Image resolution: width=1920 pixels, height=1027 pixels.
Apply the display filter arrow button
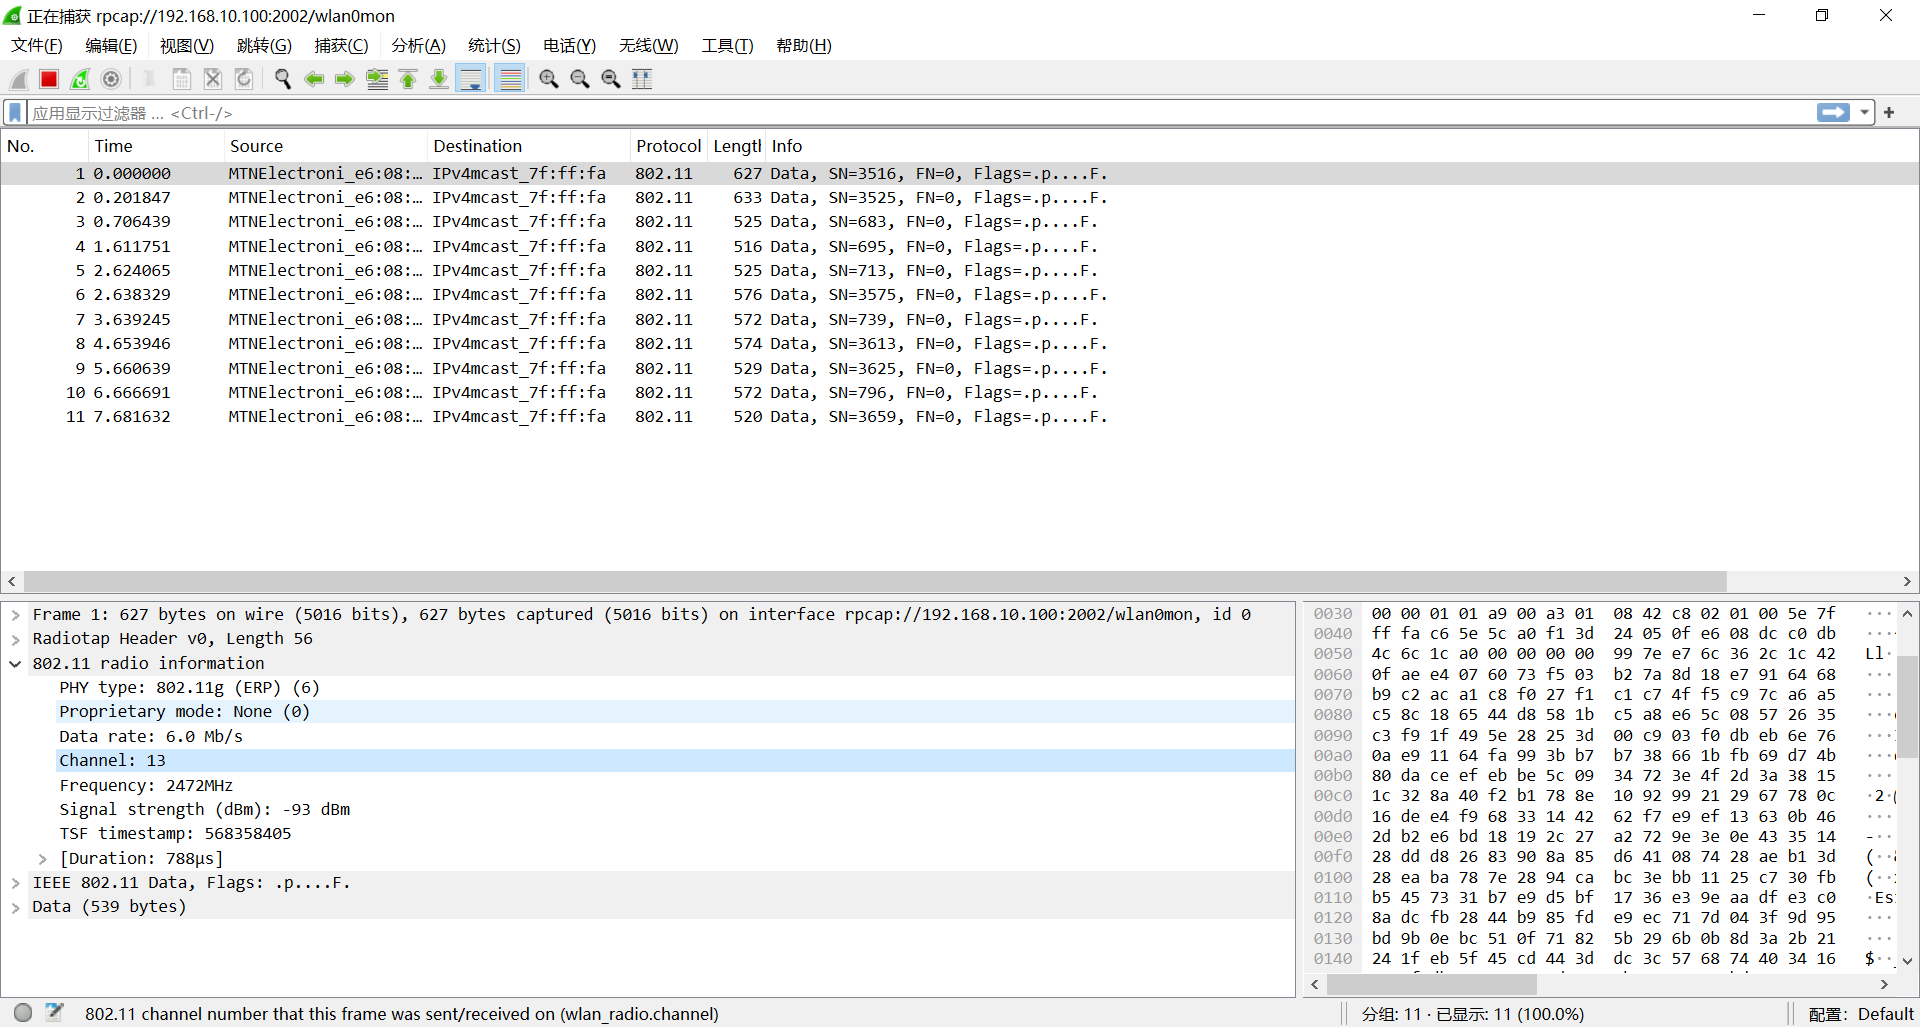click(x=1833, y=113)
